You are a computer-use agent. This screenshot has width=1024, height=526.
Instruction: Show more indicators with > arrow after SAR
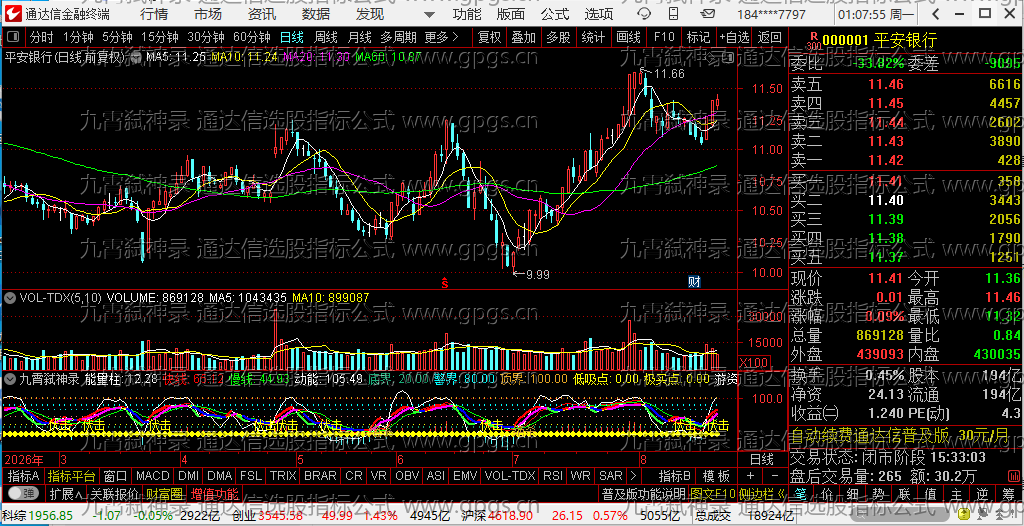[632, 476]
